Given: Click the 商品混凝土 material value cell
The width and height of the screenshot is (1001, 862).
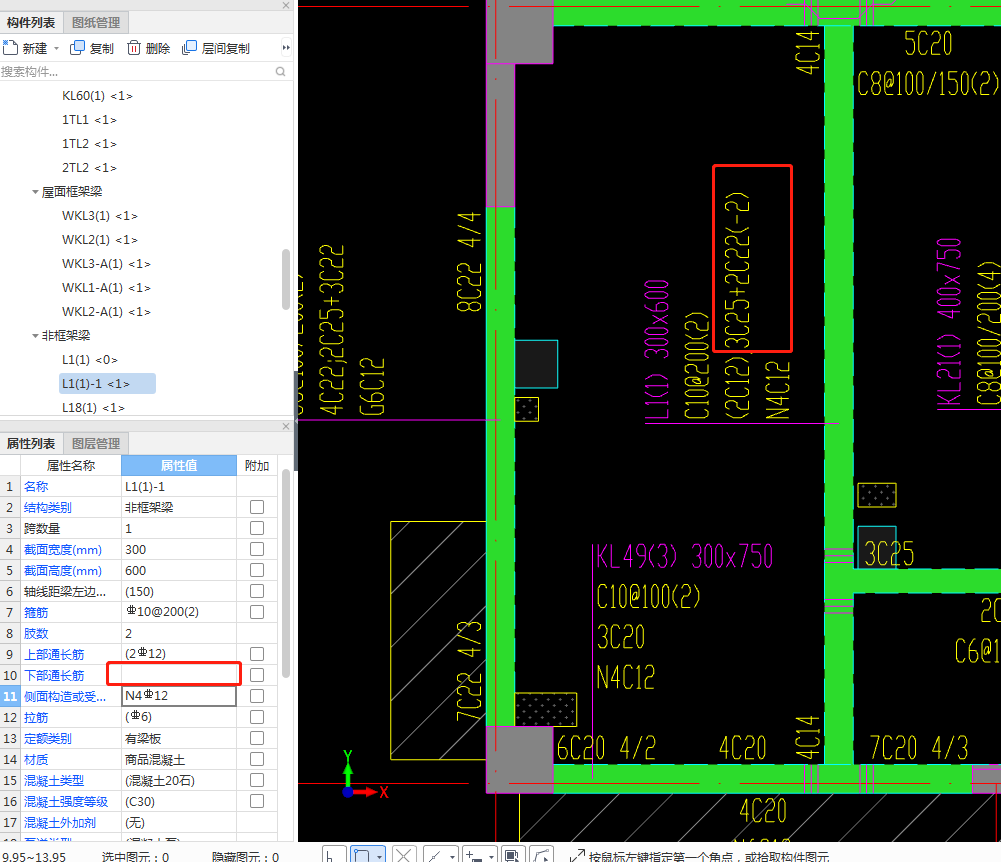Looking at the screenshot, I should [179, 759].
